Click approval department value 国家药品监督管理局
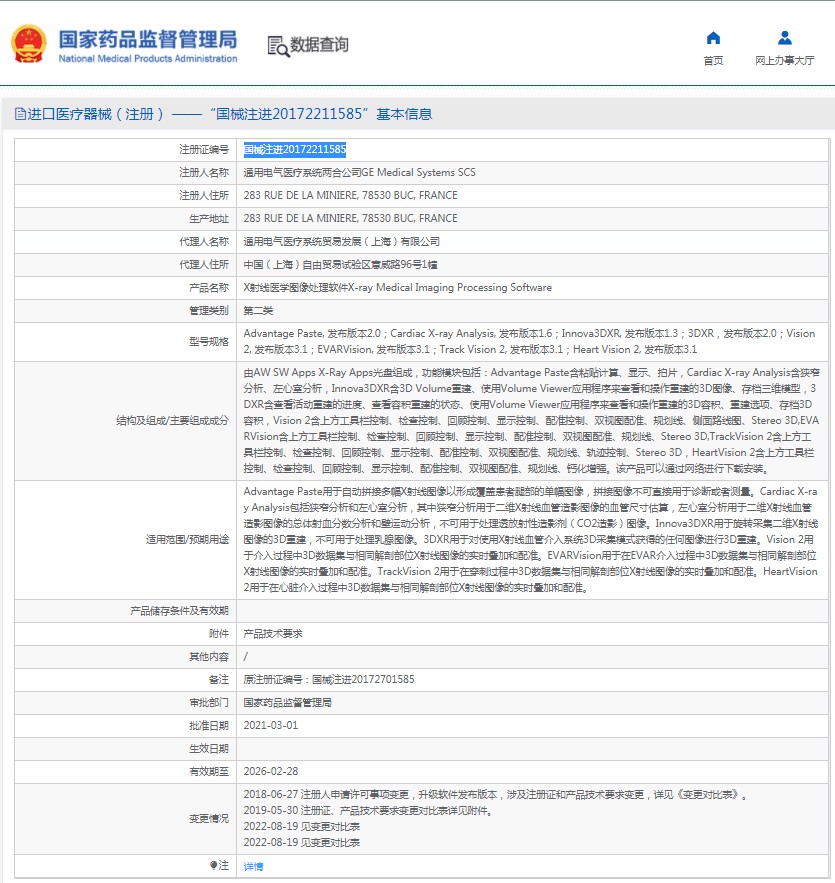The width and height of the screenshot is (835, 883). (x=287, y=702)
